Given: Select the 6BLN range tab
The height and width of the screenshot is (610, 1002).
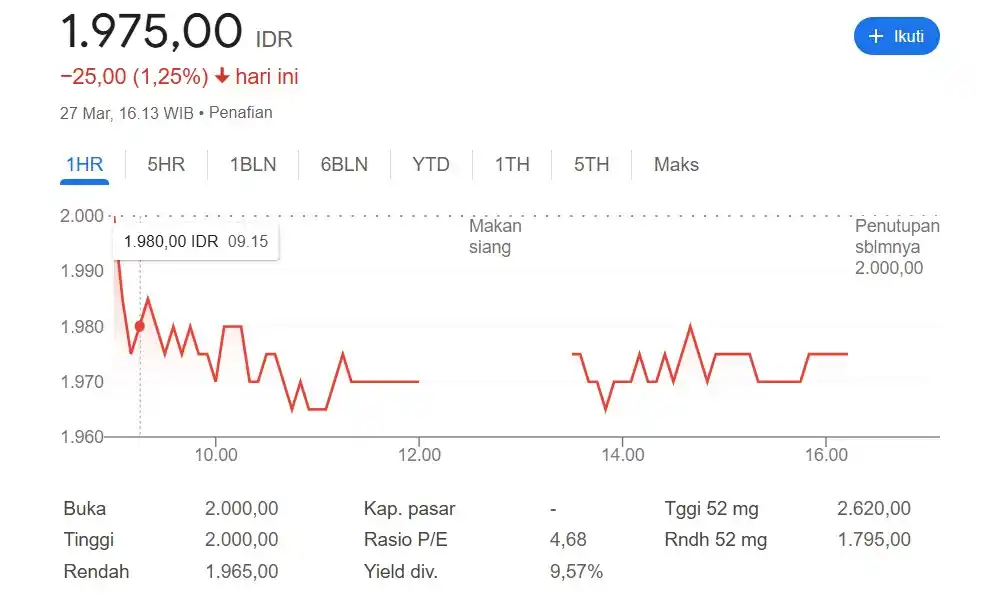Looking at the screenshot, I should [344, 165].
